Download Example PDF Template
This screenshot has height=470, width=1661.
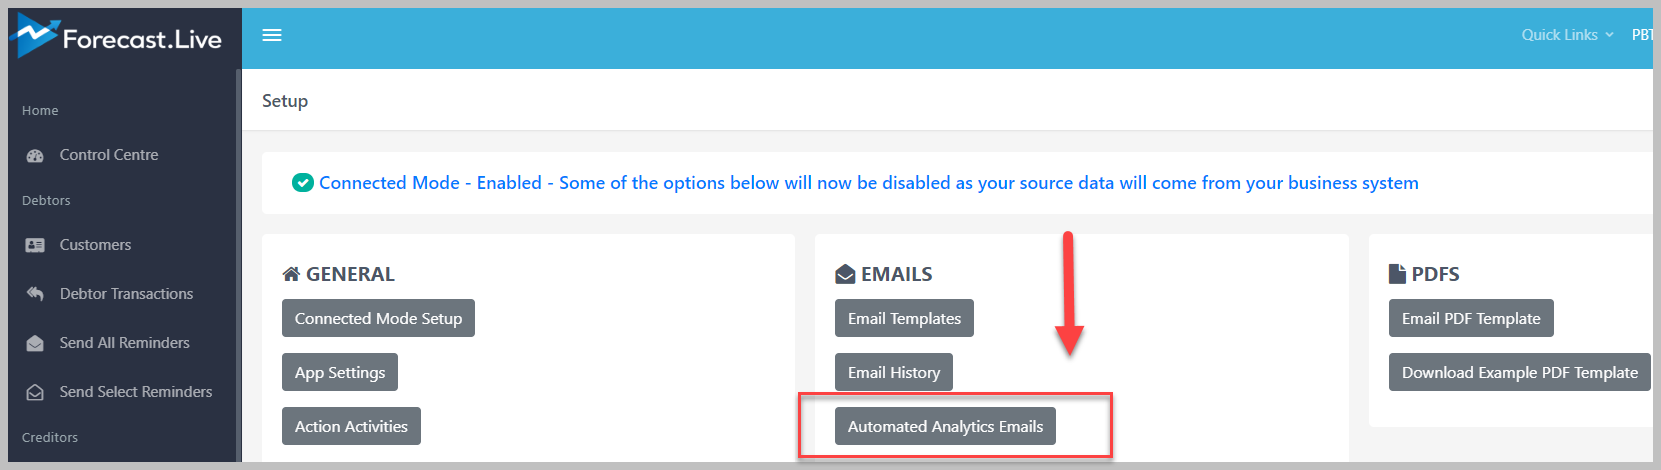(x=1520, y=372)
